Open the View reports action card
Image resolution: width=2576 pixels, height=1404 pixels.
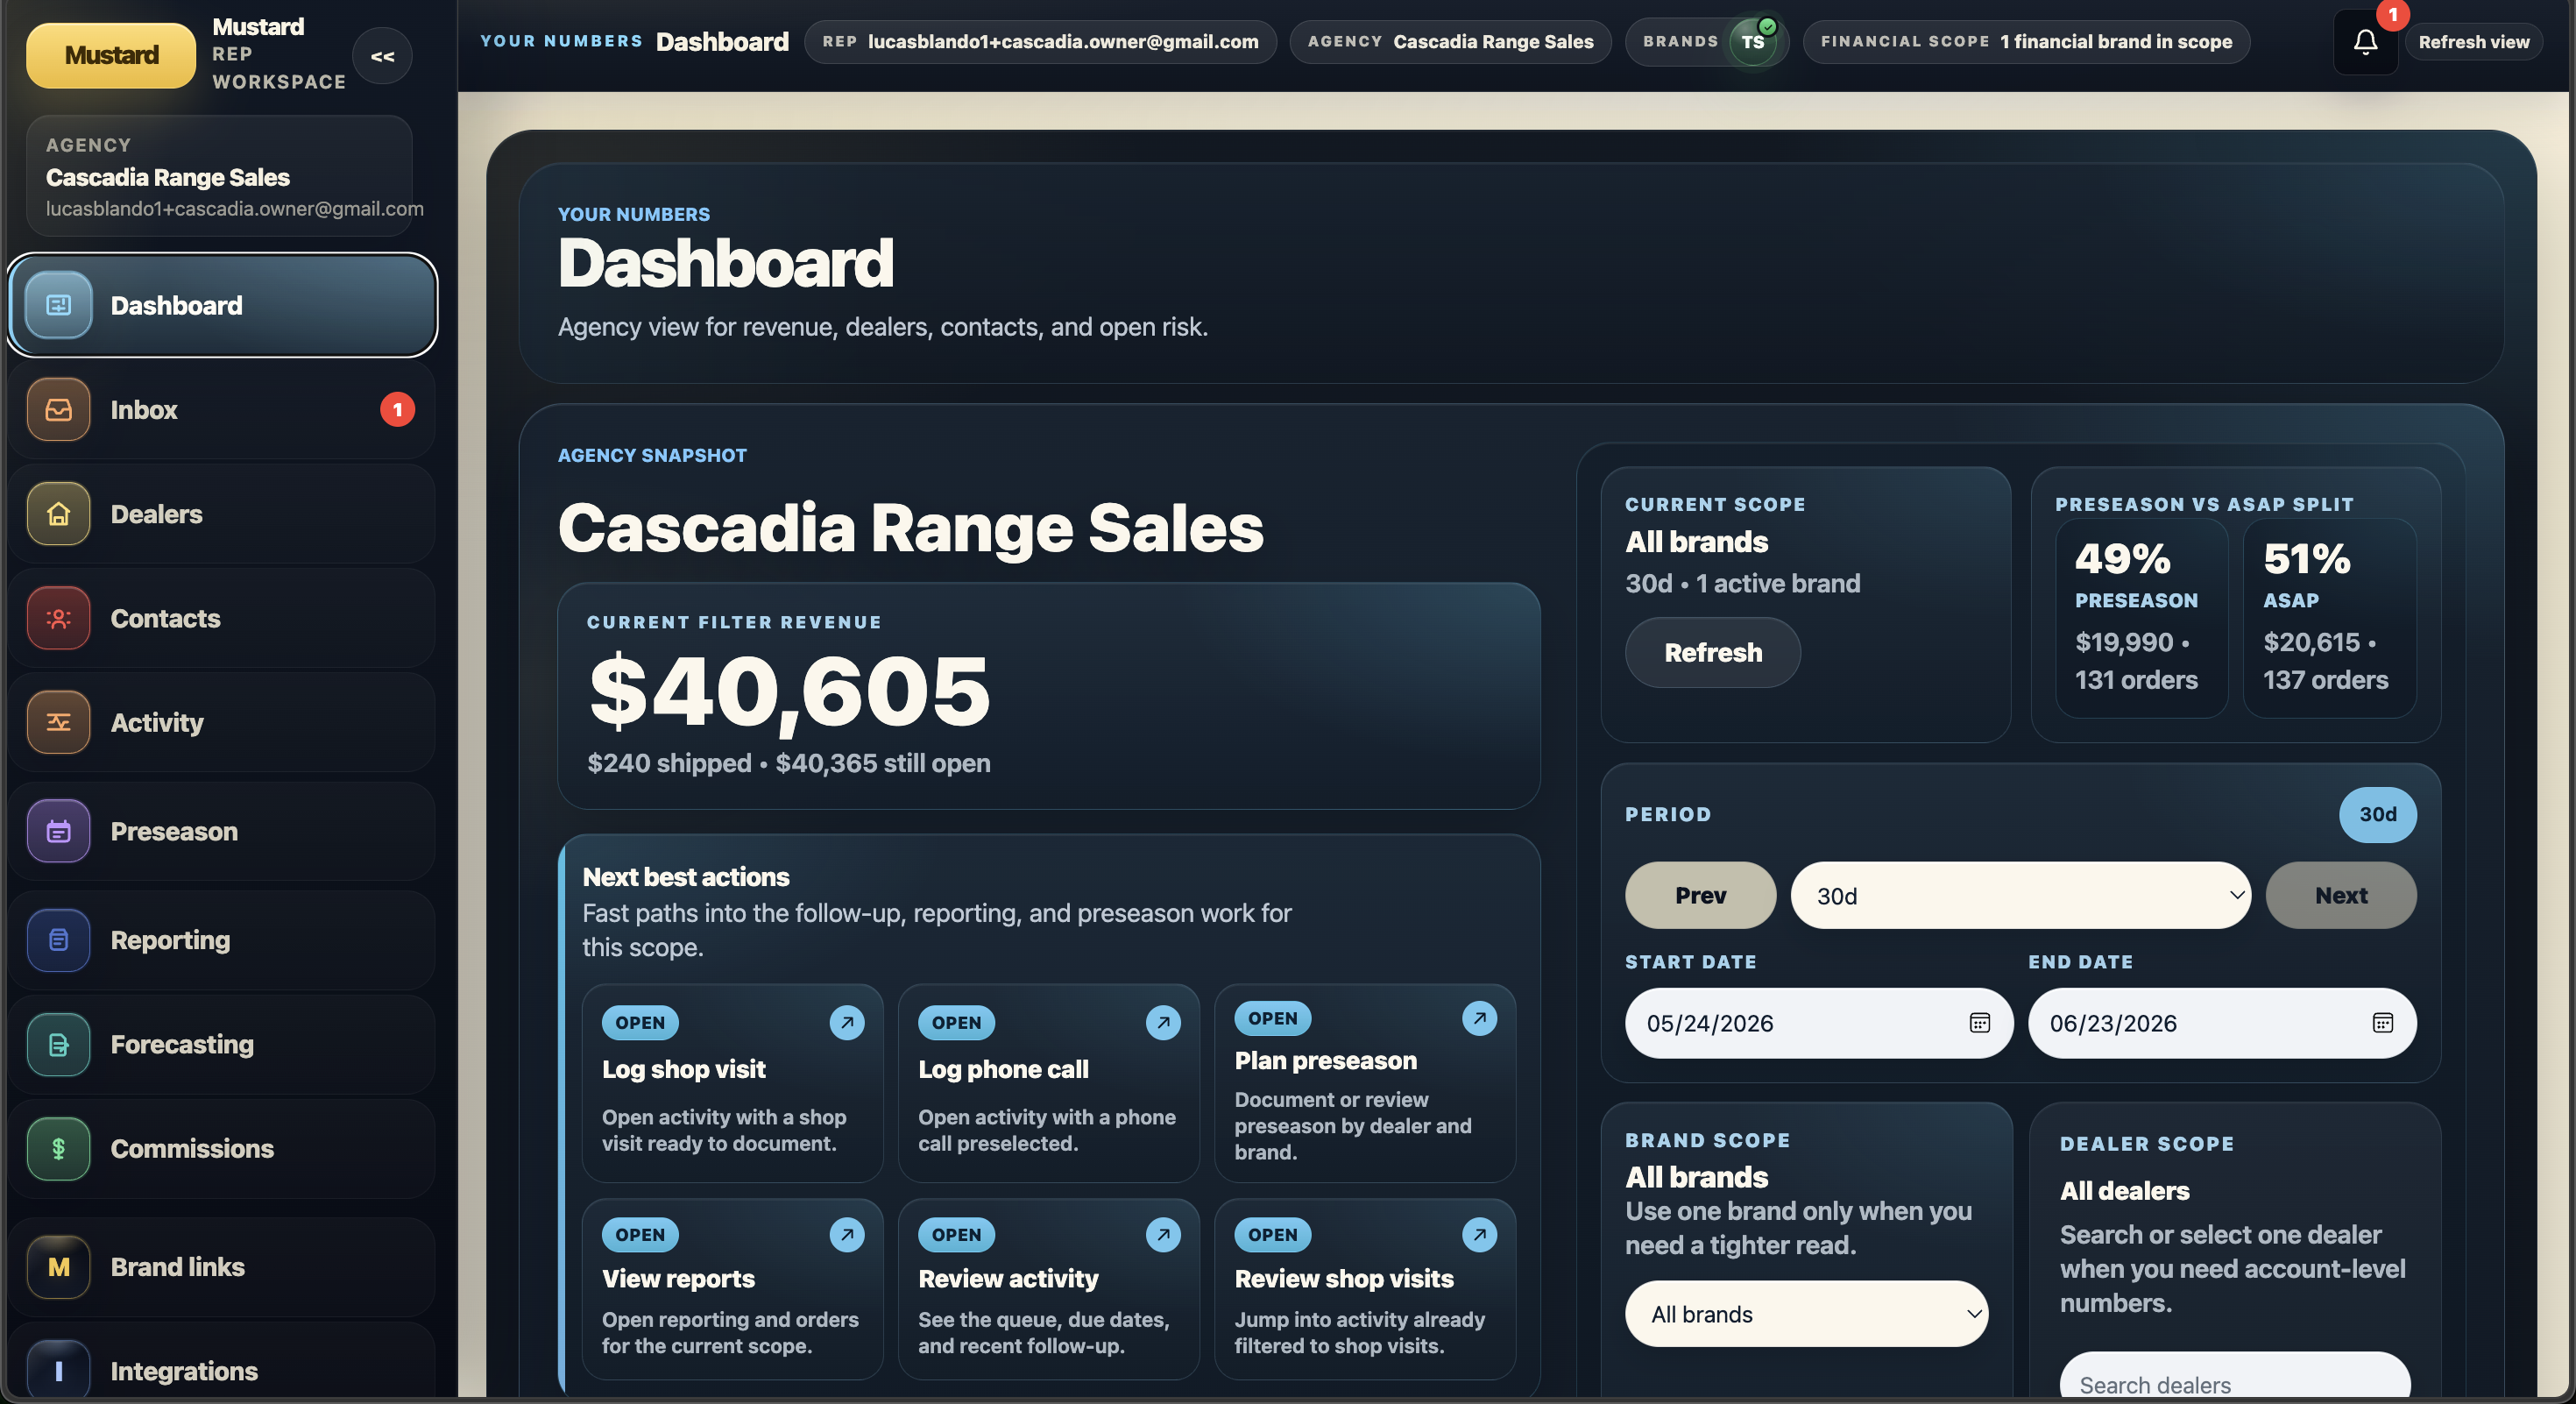point(732,1289)
